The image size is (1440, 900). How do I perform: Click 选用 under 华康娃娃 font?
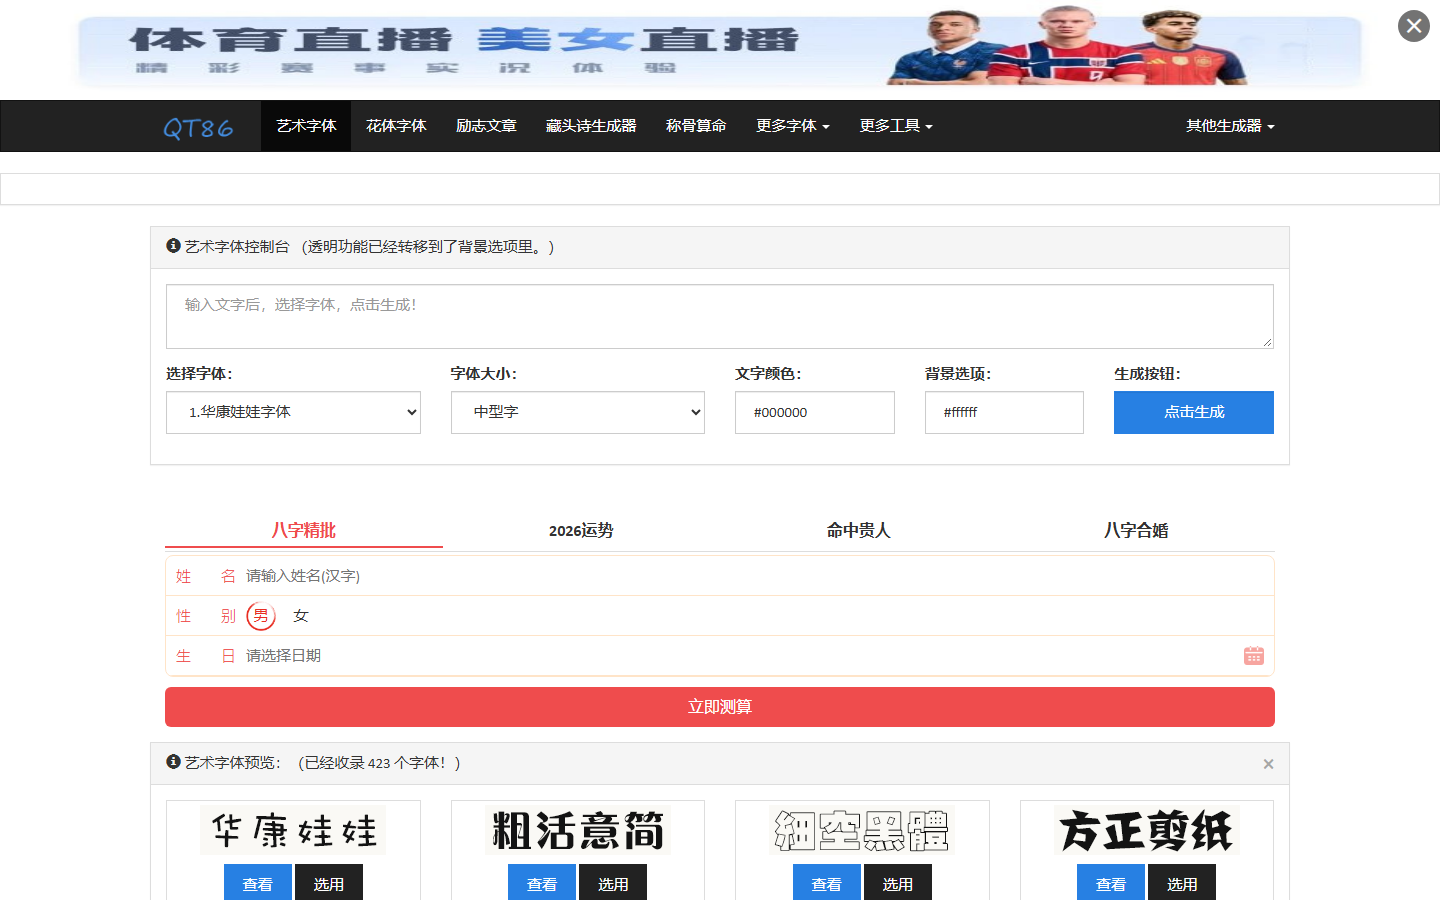click(329, 883)
